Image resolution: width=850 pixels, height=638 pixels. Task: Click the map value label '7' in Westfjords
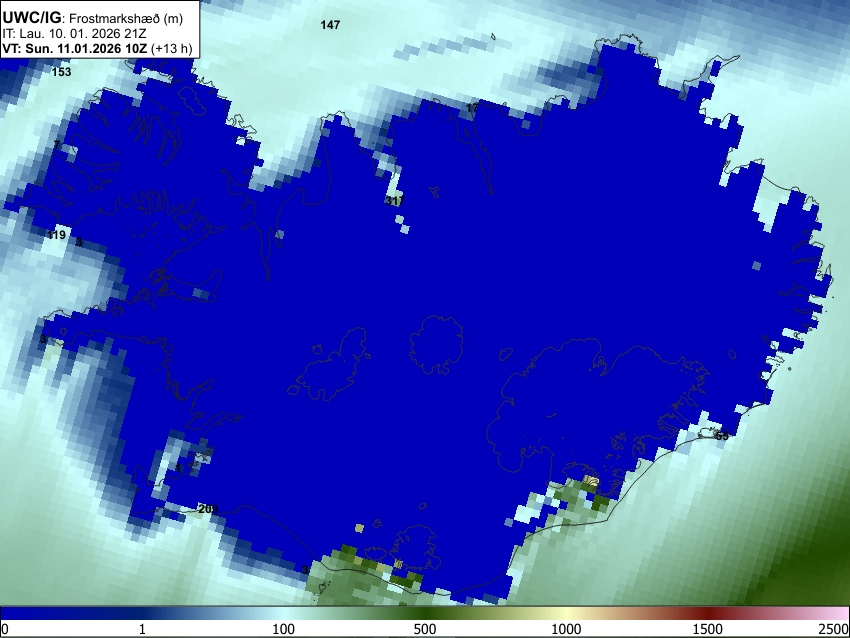[x=57, y=145]
